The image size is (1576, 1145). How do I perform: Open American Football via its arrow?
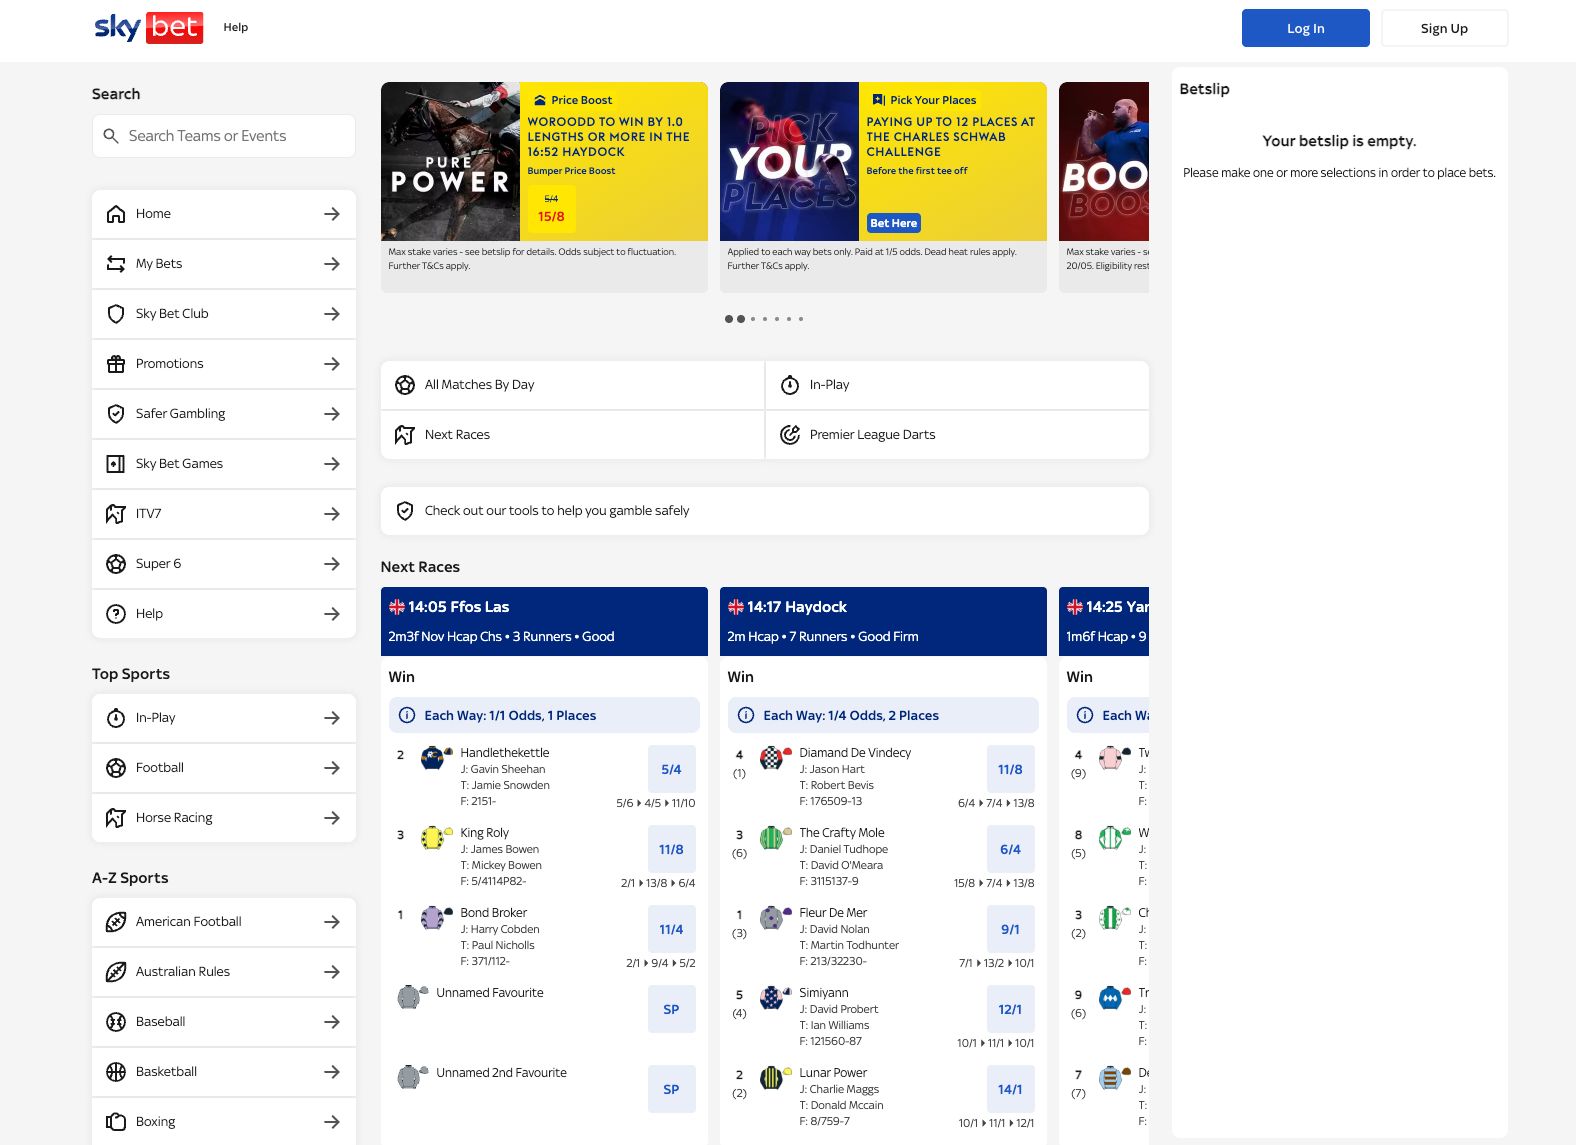(332, 922)
